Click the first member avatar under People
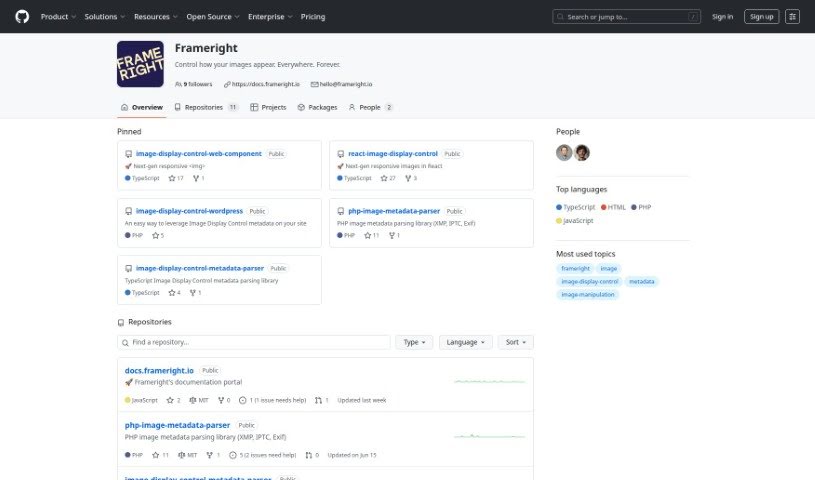815x480 pixels. 564,152
